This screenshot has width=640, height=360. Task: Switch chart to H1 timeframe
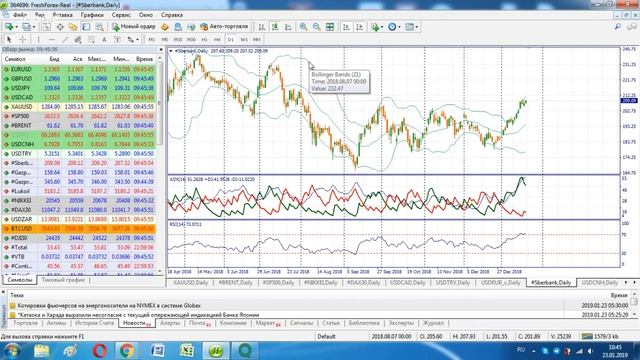[x=204, y=40]
